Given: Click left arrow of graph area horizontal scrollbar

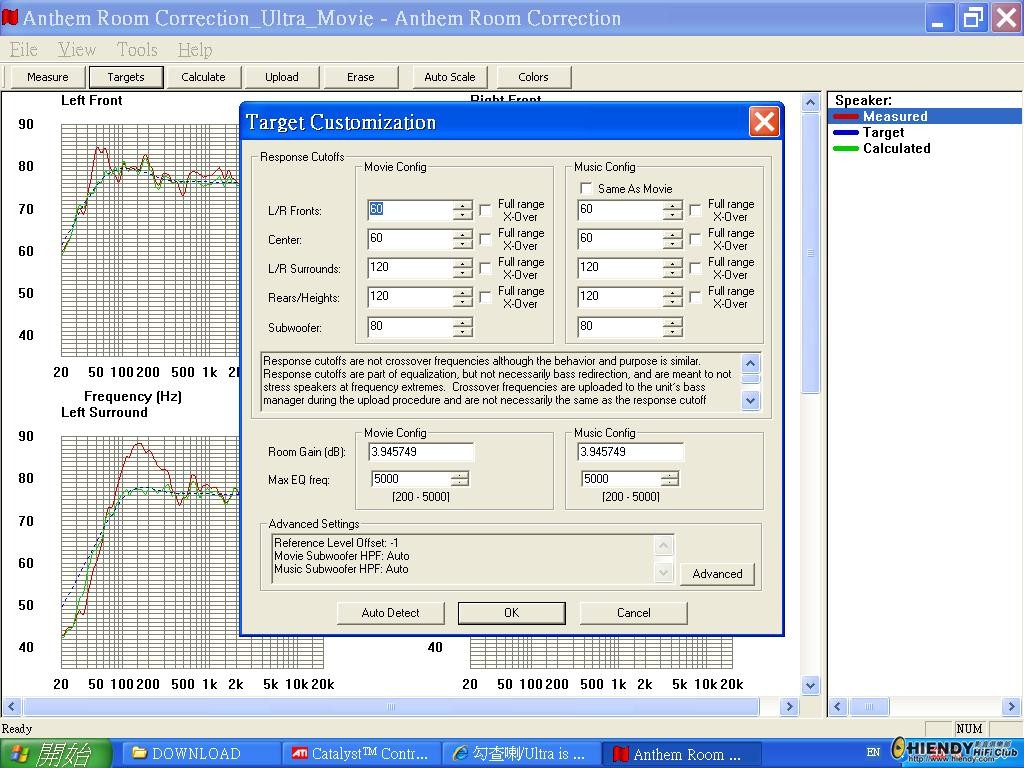Looking at the screenshot, I should pyautogui.click(x=11, y=706).
